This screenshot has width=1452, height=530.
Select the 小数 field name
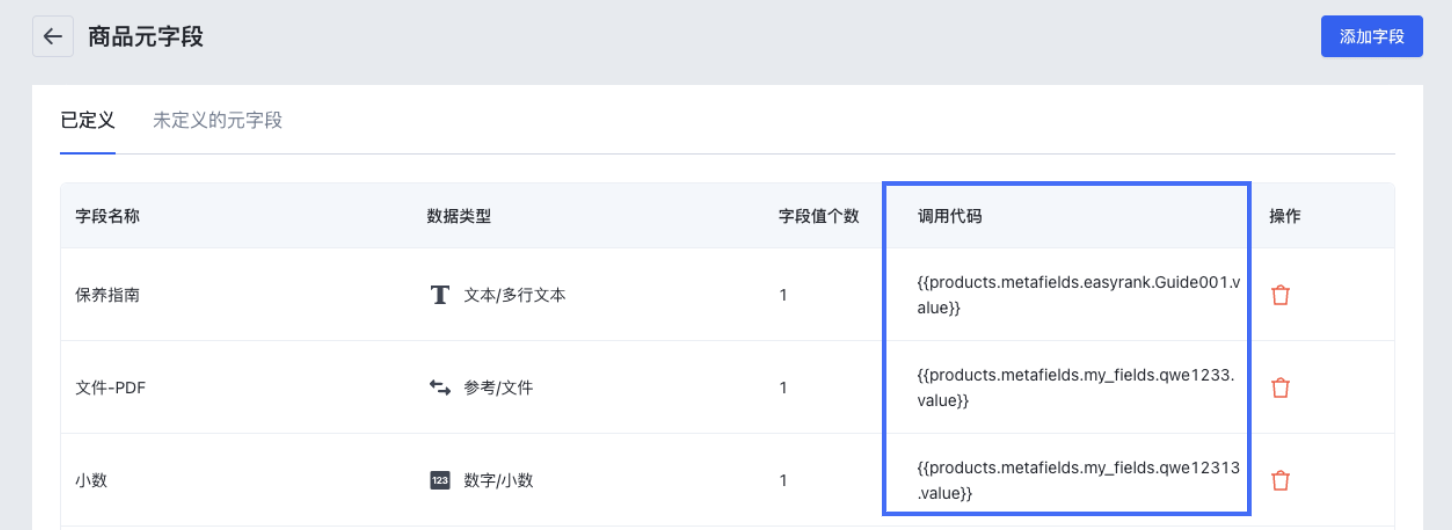(91, 480)
